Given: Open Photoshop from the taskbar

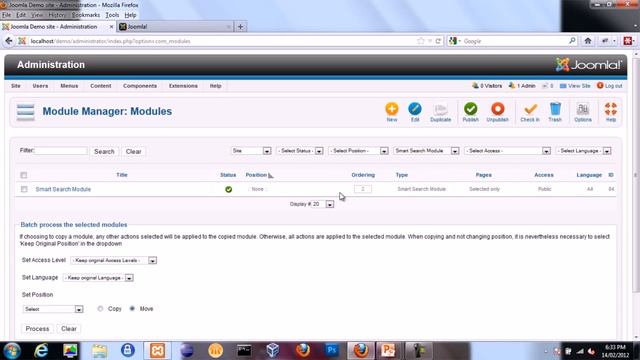Looking at the screenshot, I should (x=332, y=350).
